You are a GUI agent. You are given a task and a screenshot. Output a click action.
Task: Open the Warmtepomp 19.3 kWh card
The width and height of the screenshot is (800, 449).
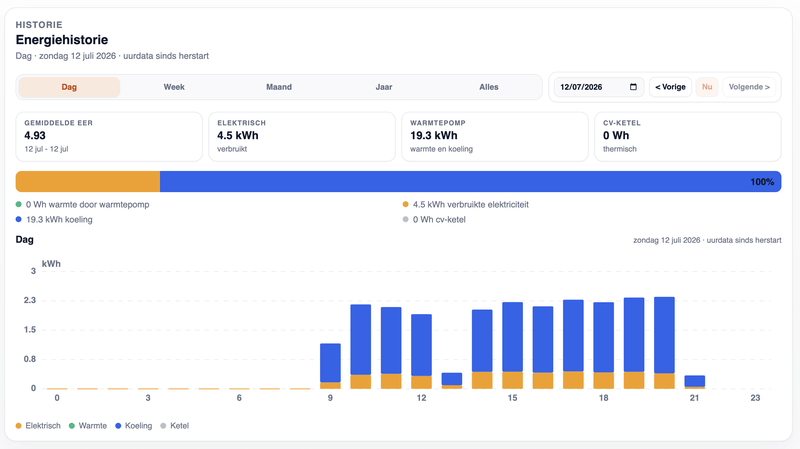click(x=495, y=137)
